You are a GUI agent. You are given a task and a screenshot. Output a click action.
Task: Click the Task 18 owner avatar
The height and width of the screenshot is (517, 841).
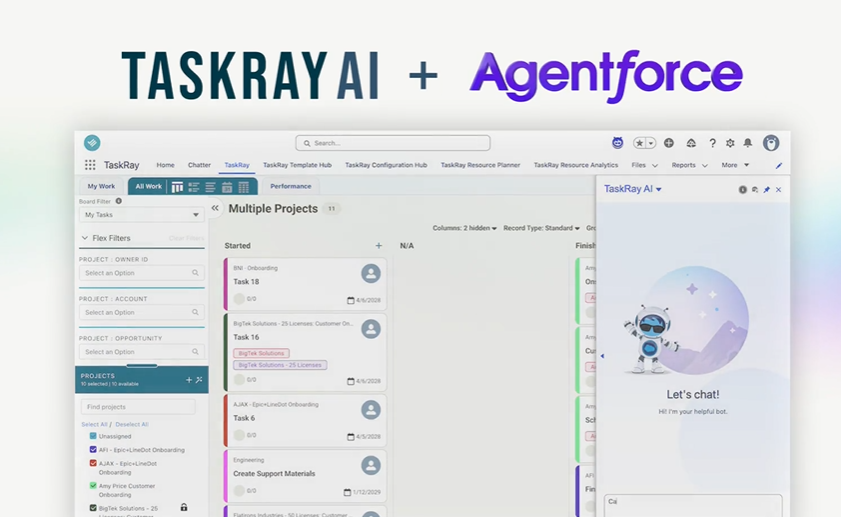pyautogui.click(x=371, y=274)
